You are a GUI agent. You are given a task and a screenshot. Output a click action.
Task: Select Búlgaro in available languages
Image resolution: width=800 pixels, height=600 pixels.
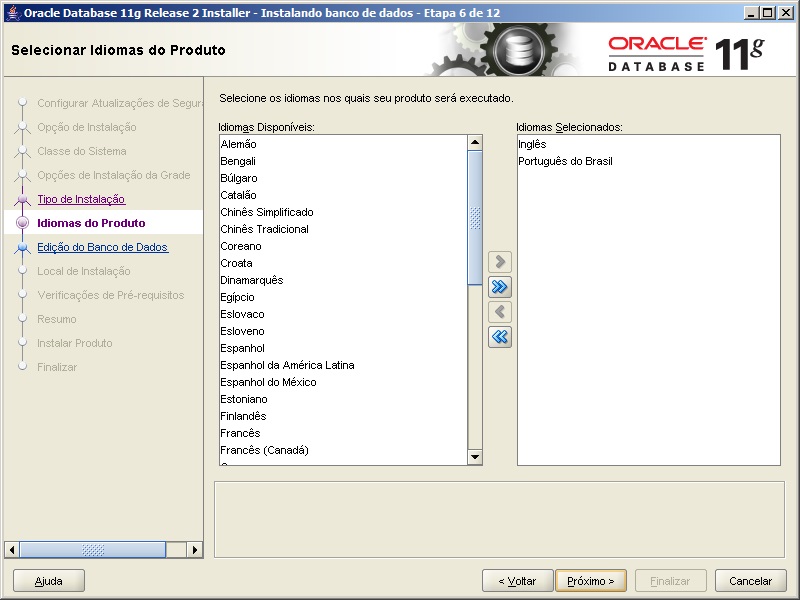point(343,178)
